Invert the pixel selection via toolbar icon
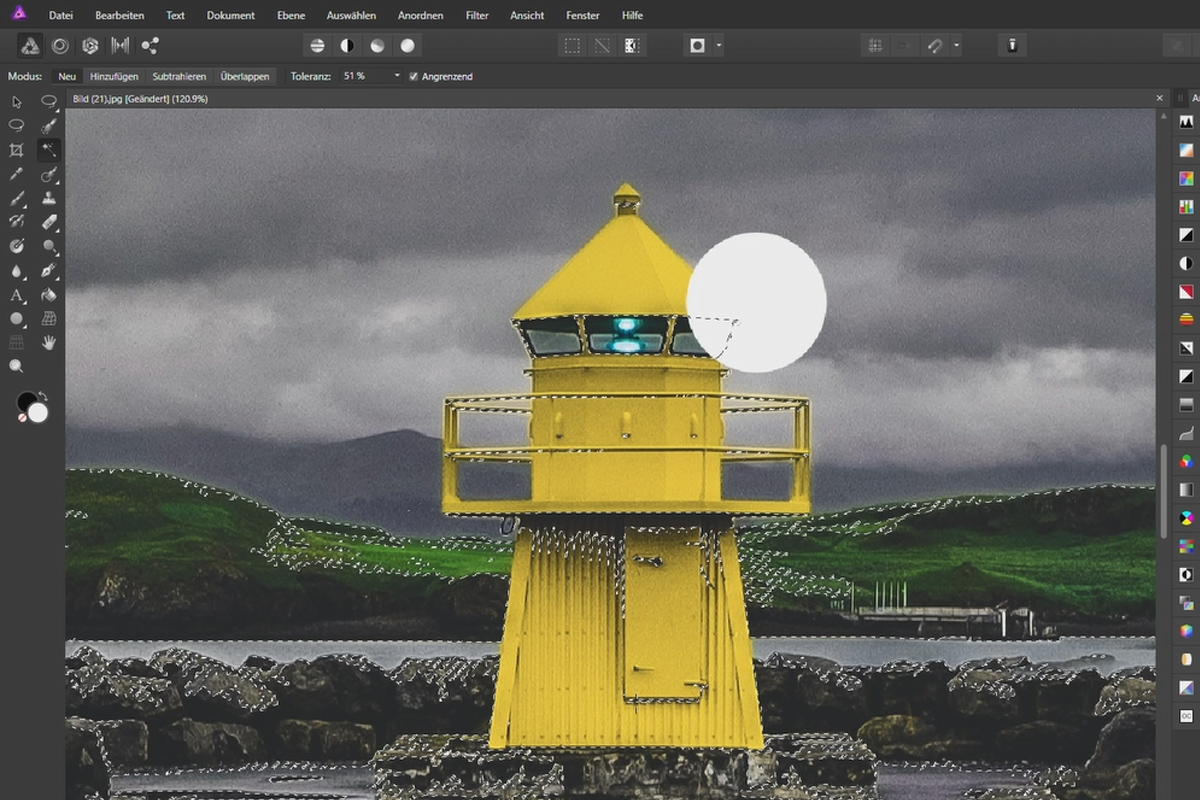The image size is (1200, 800). (631, 46)
